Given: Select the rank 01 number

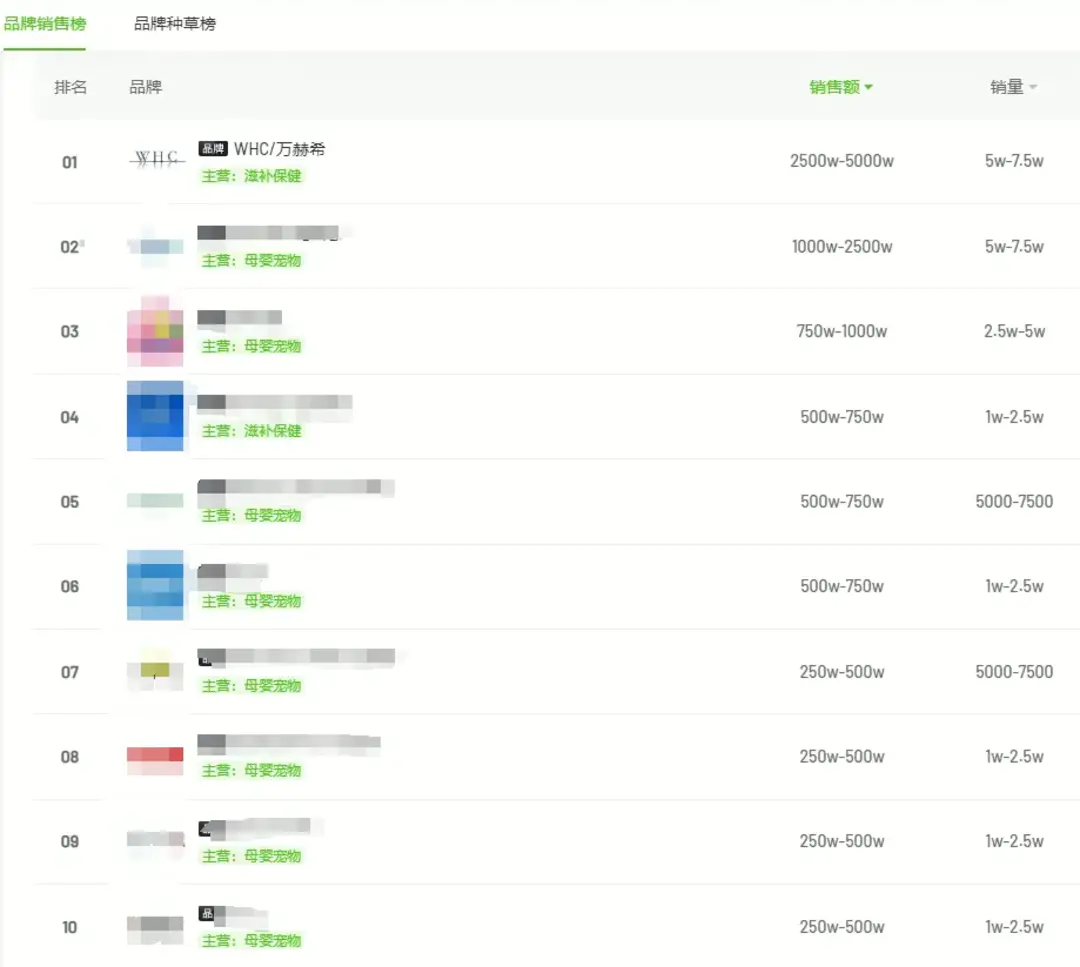Looking at the screenshot, I should (x=70, y=163).
